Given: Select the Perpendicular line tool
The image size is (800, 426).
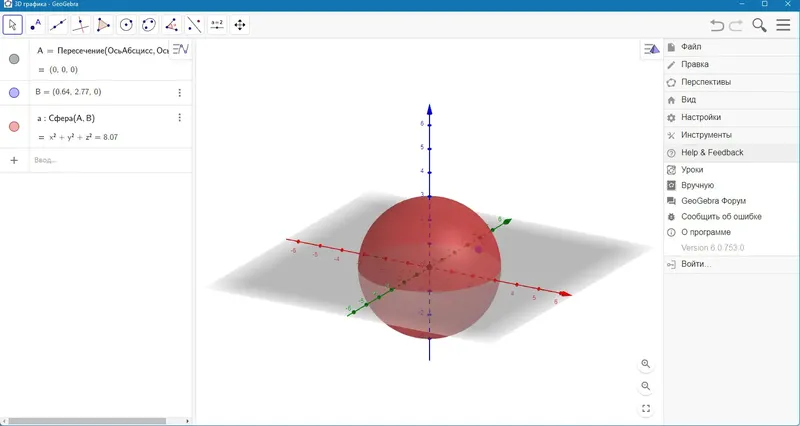Looking at the screenshot, I should (81, 24).
